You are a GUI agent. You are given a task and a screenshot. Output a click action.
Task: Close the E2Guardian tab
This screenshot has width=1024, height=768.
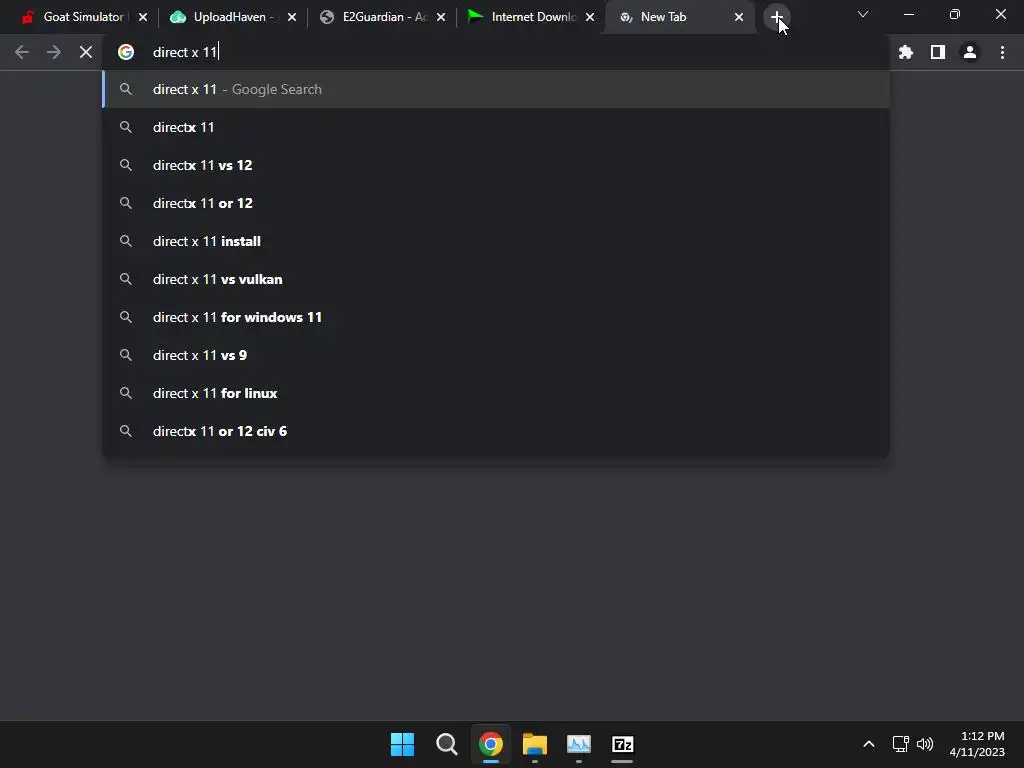click(x=441, y=18)
